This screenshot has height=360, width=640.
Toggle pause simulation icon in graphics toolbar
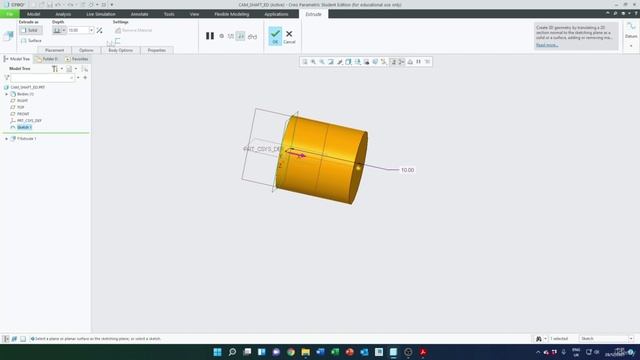(419, 62)
